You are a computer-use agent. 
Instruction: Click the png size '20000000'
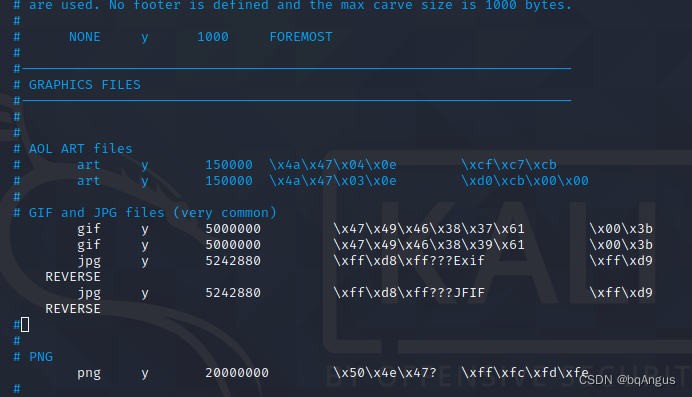click(237, 373)
